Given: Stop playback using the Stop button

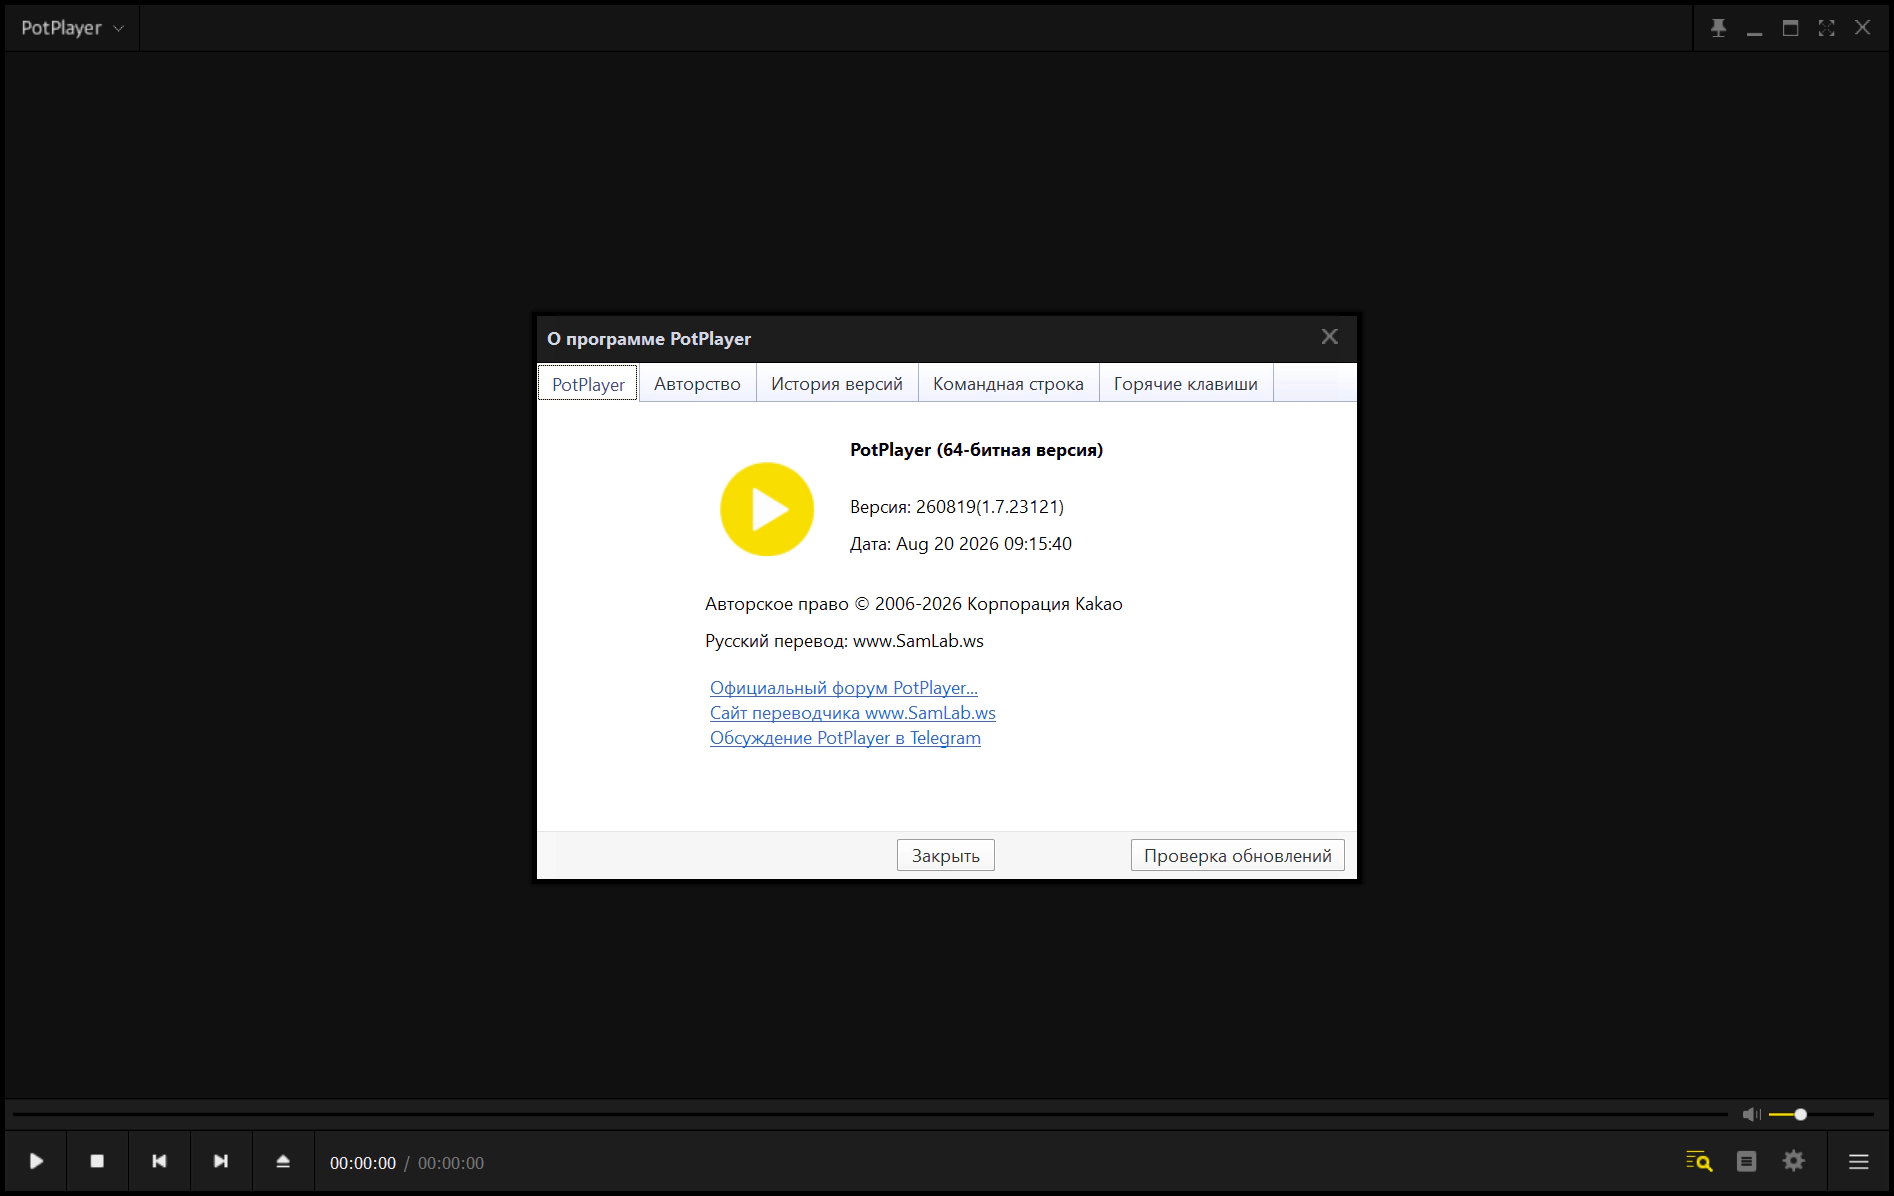Looking at the screenshot, I should pyautogui.click(x=97, y=1161).
